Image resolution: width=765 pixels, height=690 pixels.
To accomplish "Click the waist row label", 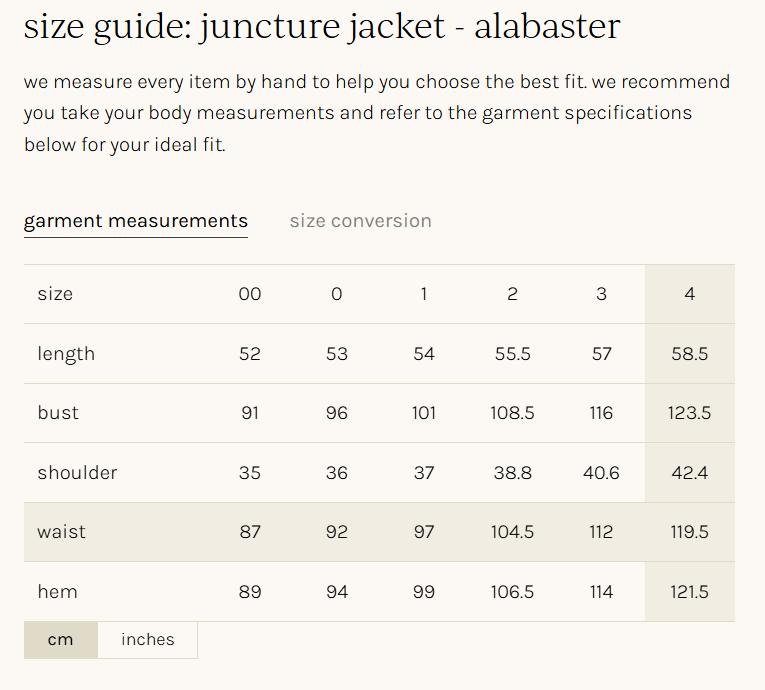I will [62, 532].
